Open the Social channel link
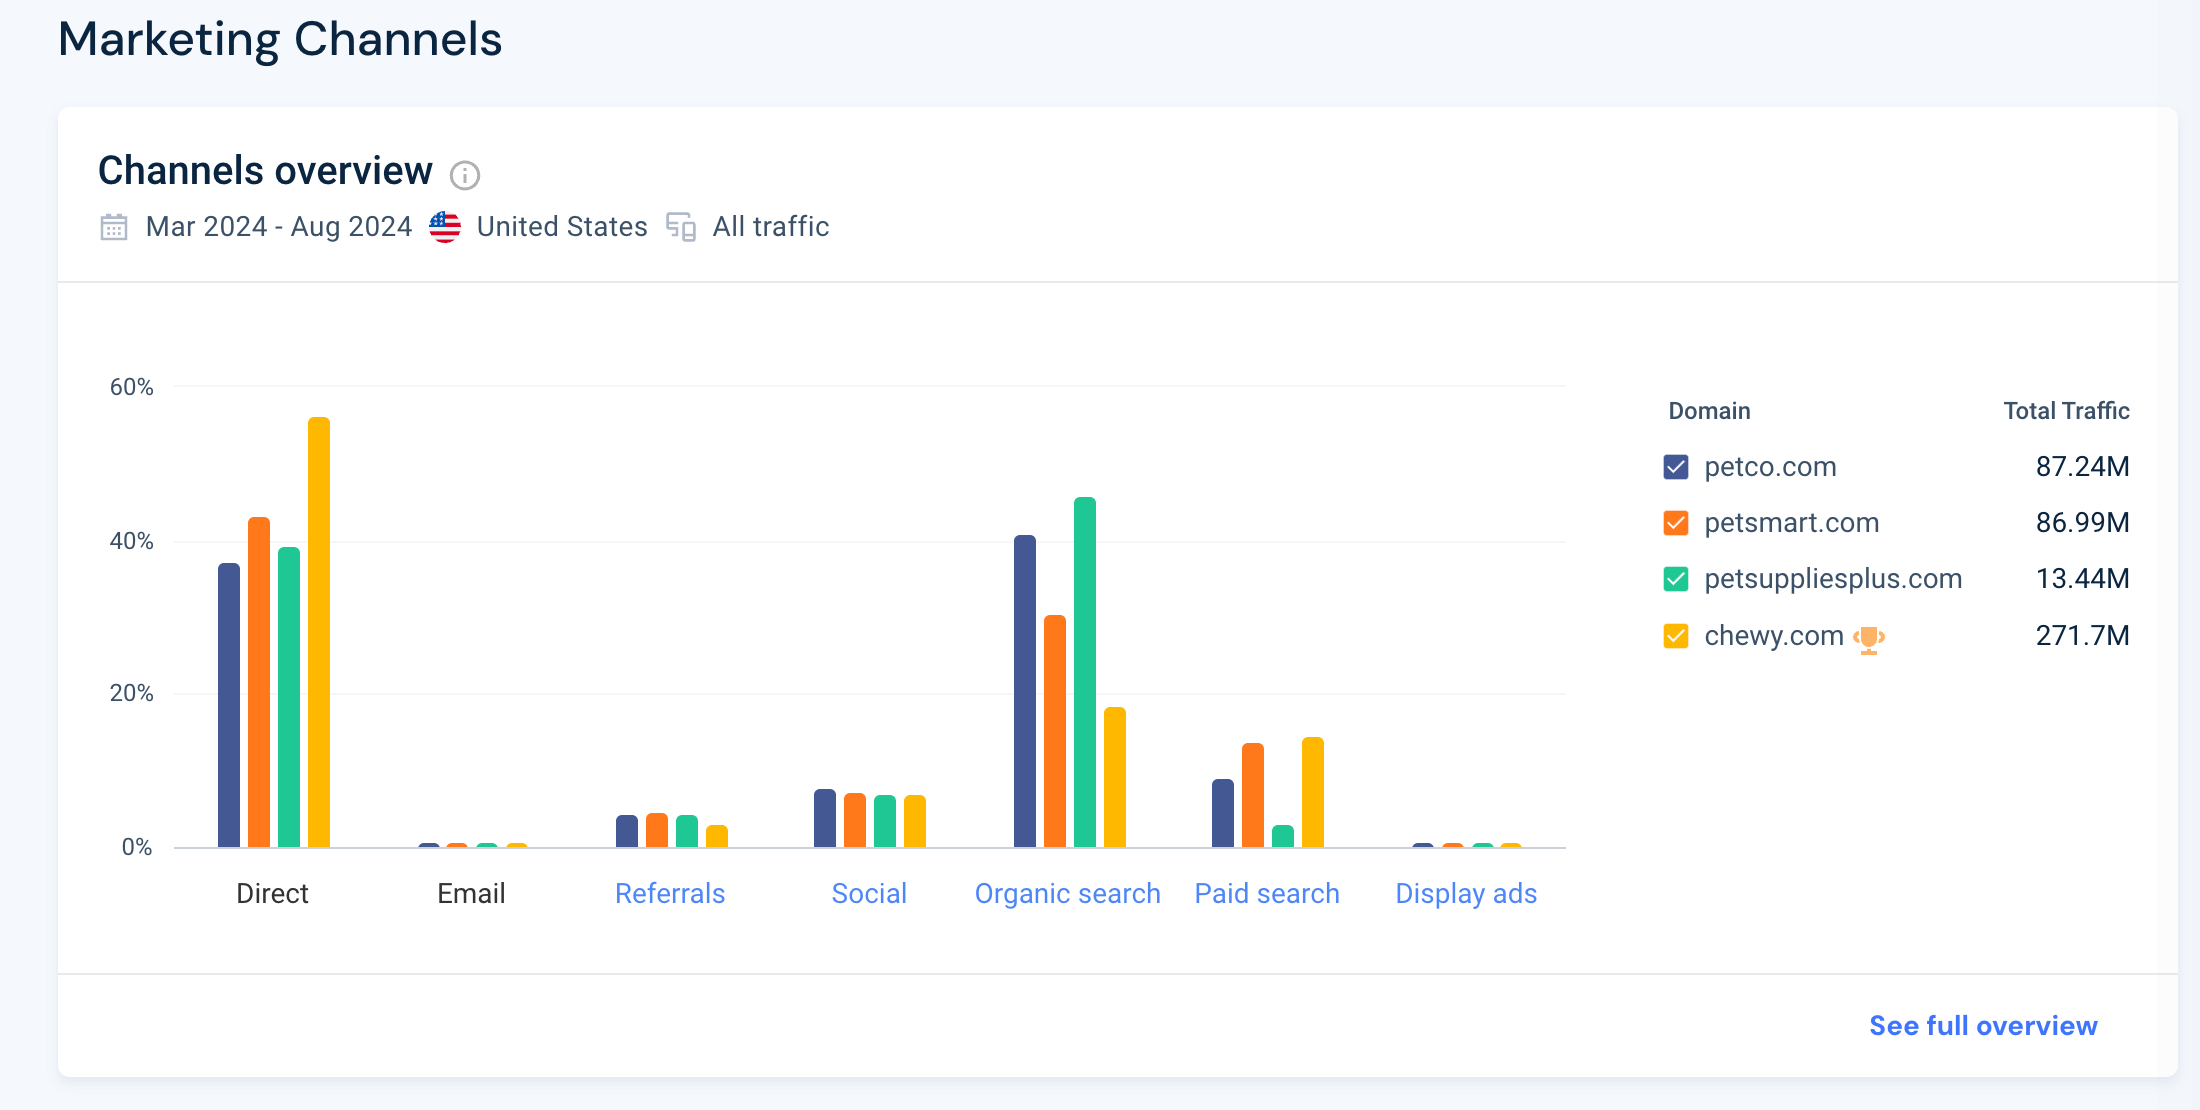Image resolution: width=2200 pixels, height=1110 pixels. coord(869,894)
